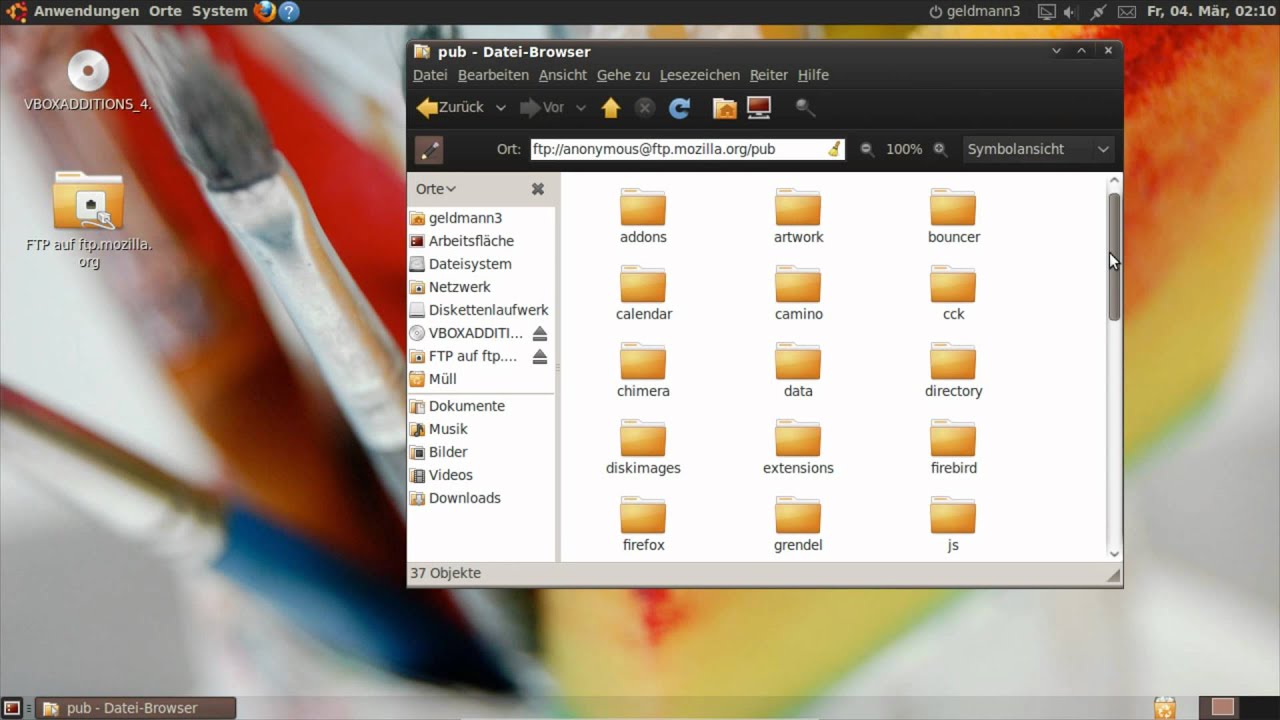
Task: Open Musik bookmark in sidebar
Action: (480, 429)
